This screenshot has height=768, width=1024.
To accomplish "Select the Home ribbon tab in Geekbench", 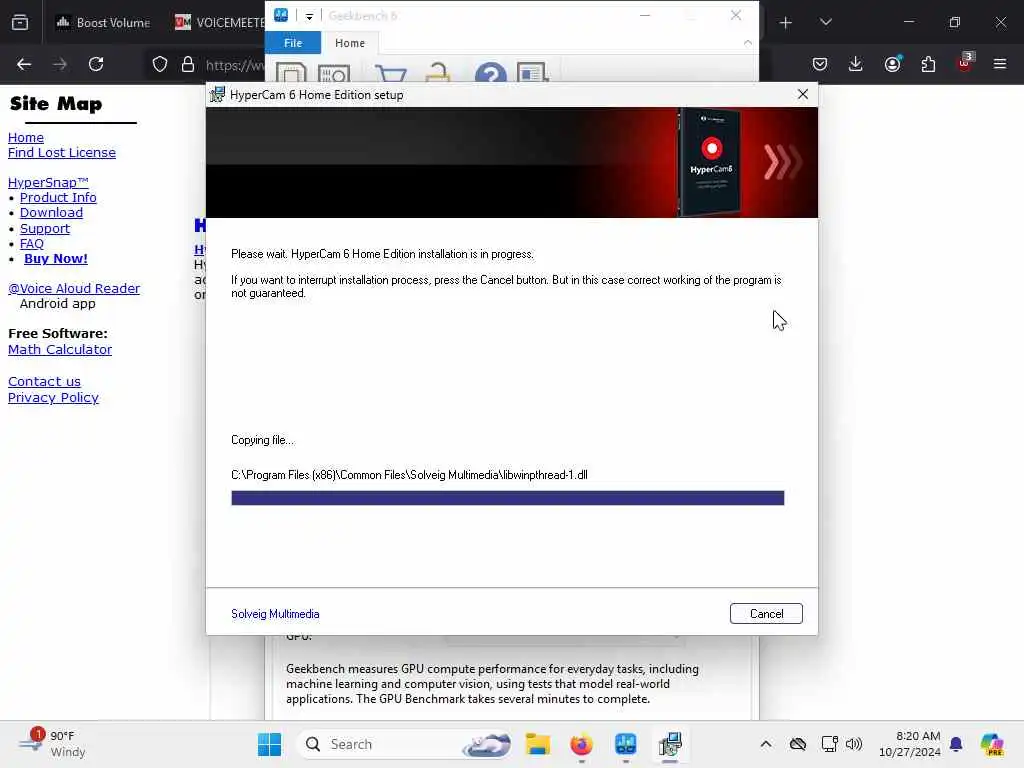I will [x=349, y=42].
